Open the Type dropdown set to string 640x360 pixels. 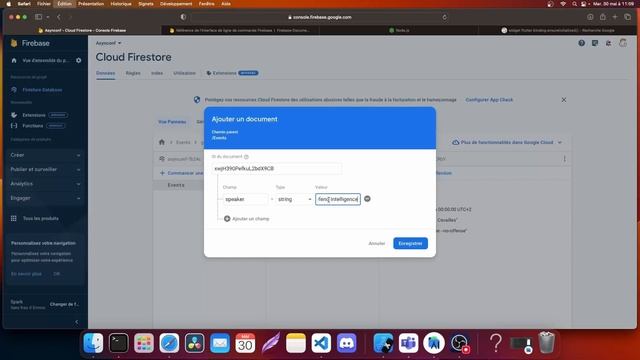pyautogui.click(x=294, y=199)
